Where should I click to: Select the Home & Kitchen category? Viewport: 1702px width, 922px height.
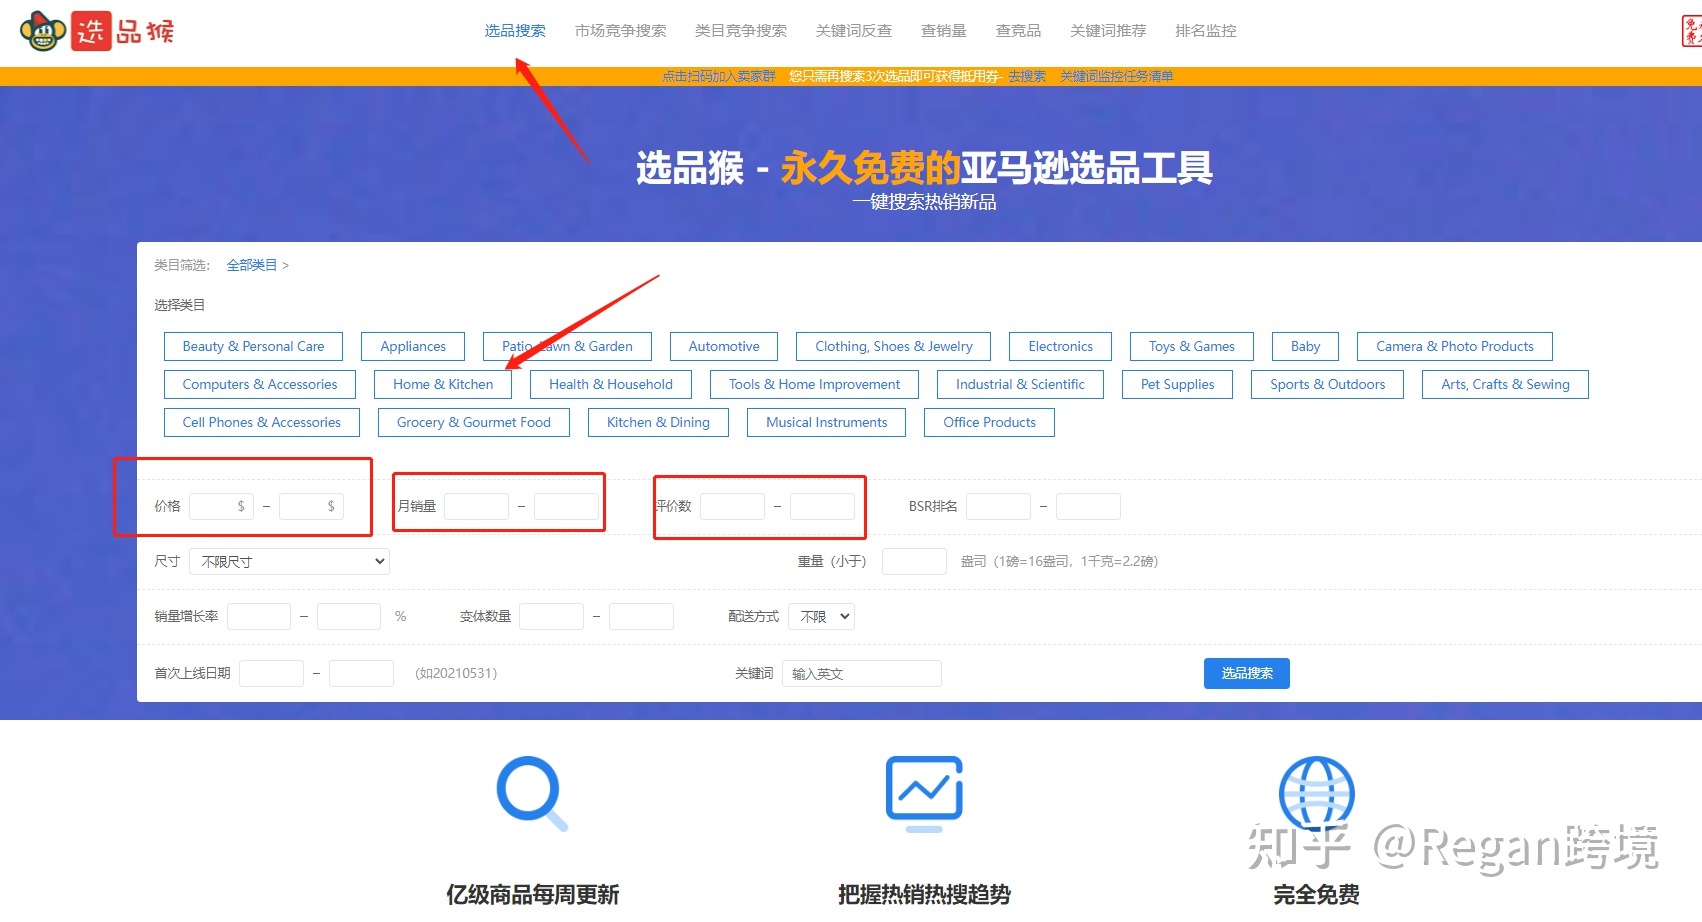(x=443, y=384)
